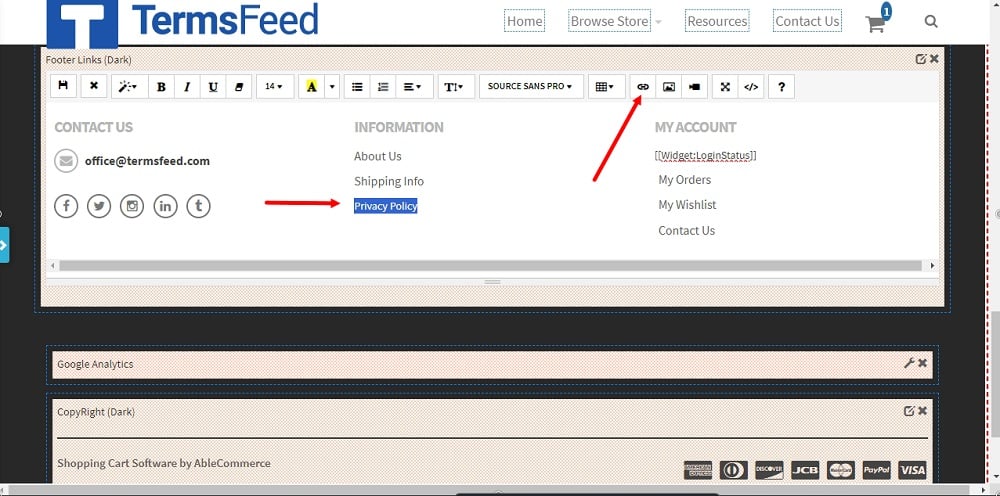Remove the Footer Links (Dark) widget
Viewport: 1000px width, 496px height.
[934, 59]
